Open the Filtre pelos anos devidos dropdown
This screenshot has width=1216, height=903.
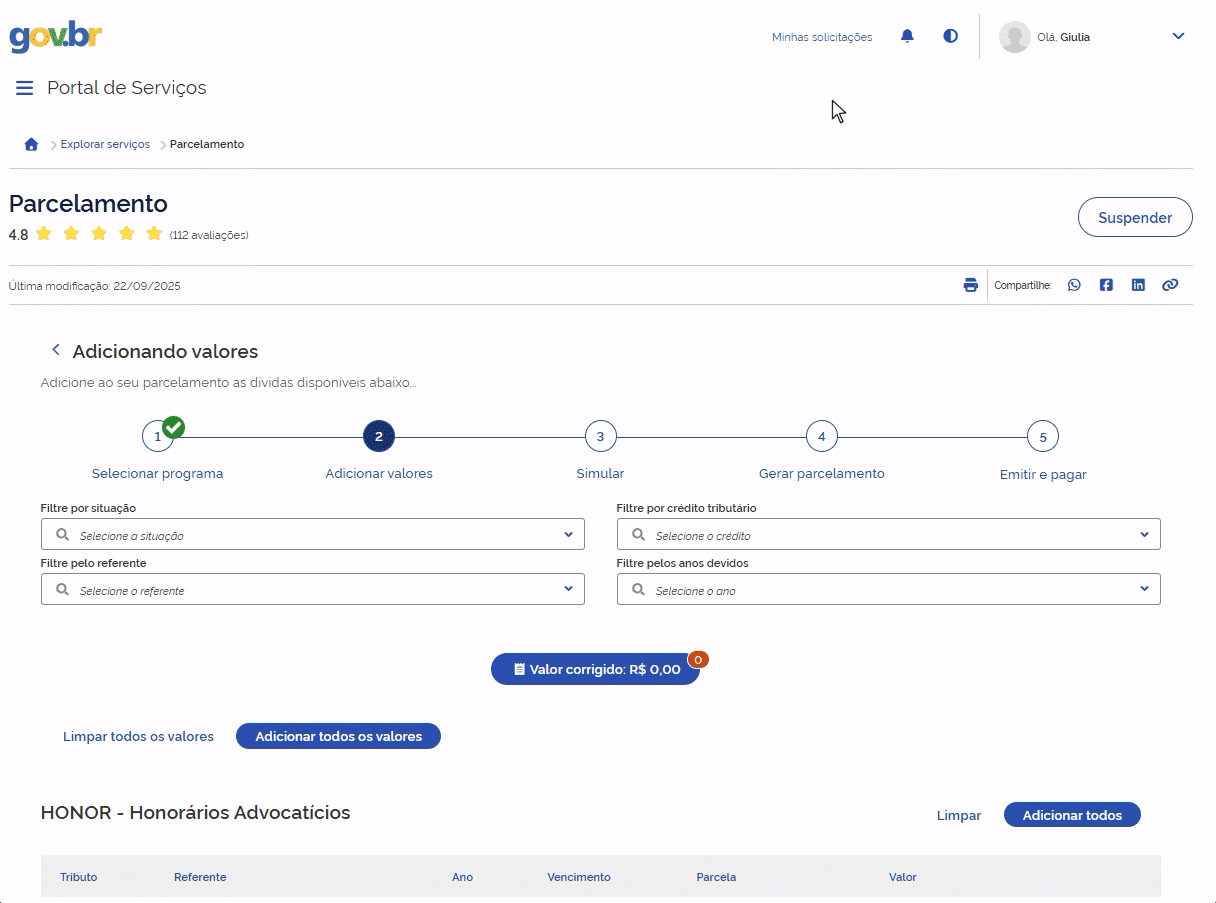click(x=889, y=589)
